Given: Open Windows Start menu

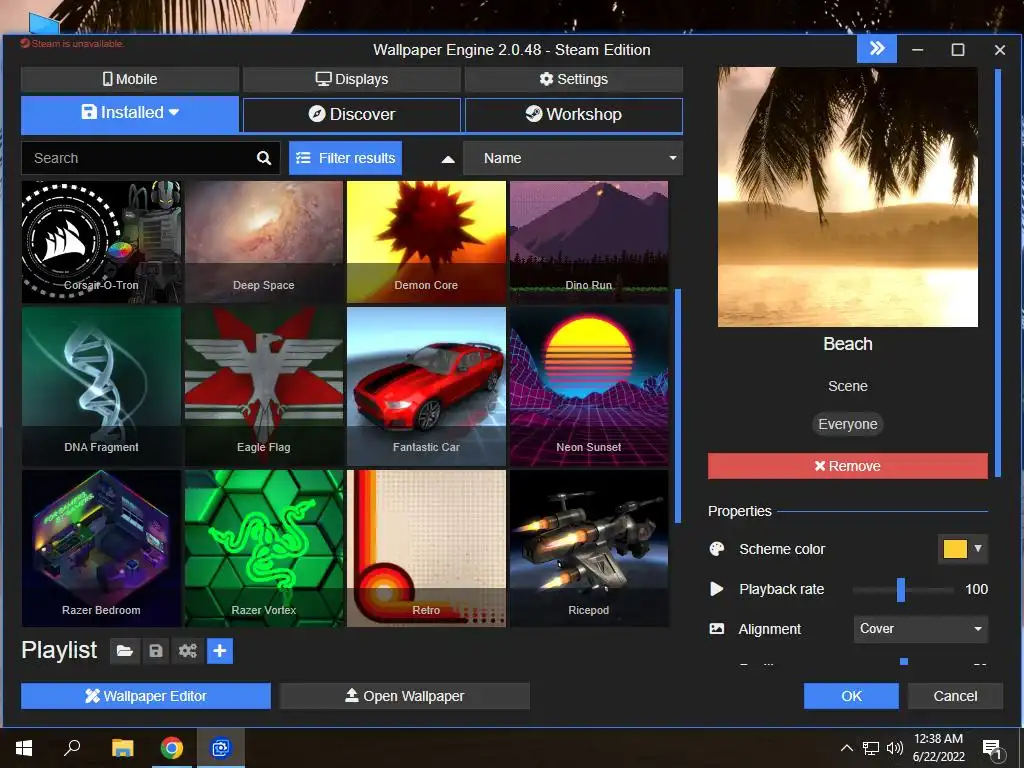Looking at the screenshot, I should 24,748.
